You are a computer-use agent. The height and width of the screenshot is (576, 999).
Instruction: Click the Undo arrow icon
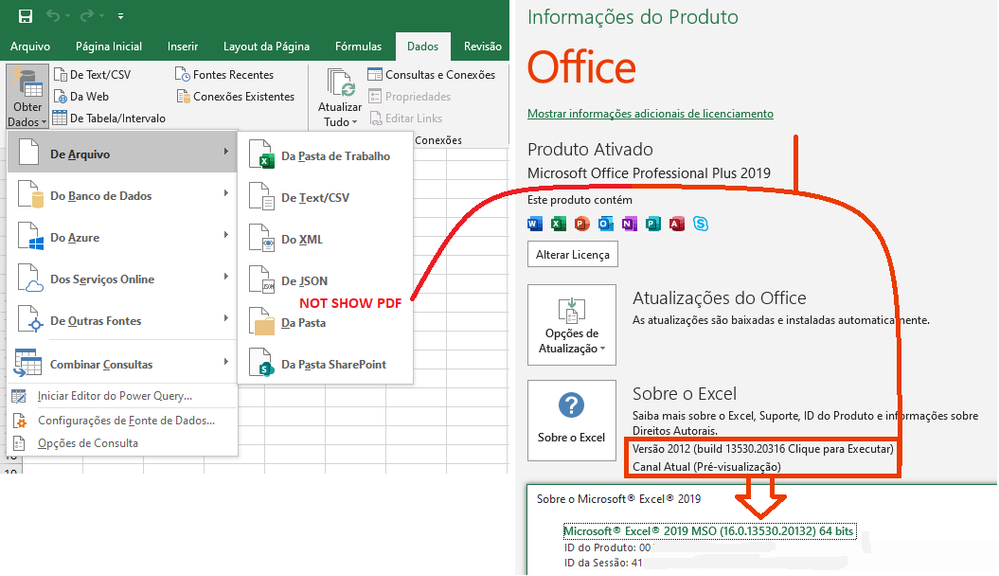pos(53,16)
